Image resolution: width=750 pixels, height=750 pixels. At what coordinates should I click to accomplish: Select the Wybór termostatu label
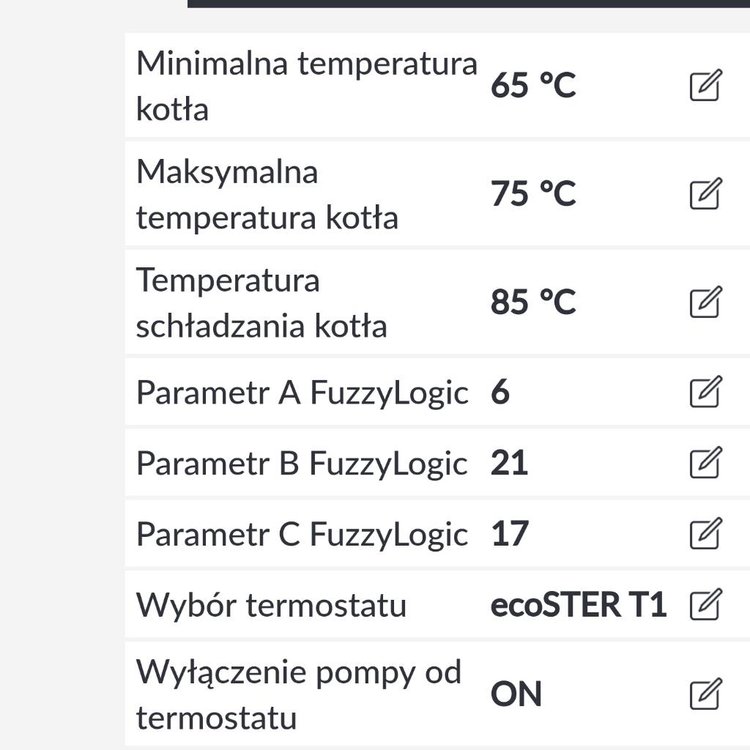(x=271, y=606)
